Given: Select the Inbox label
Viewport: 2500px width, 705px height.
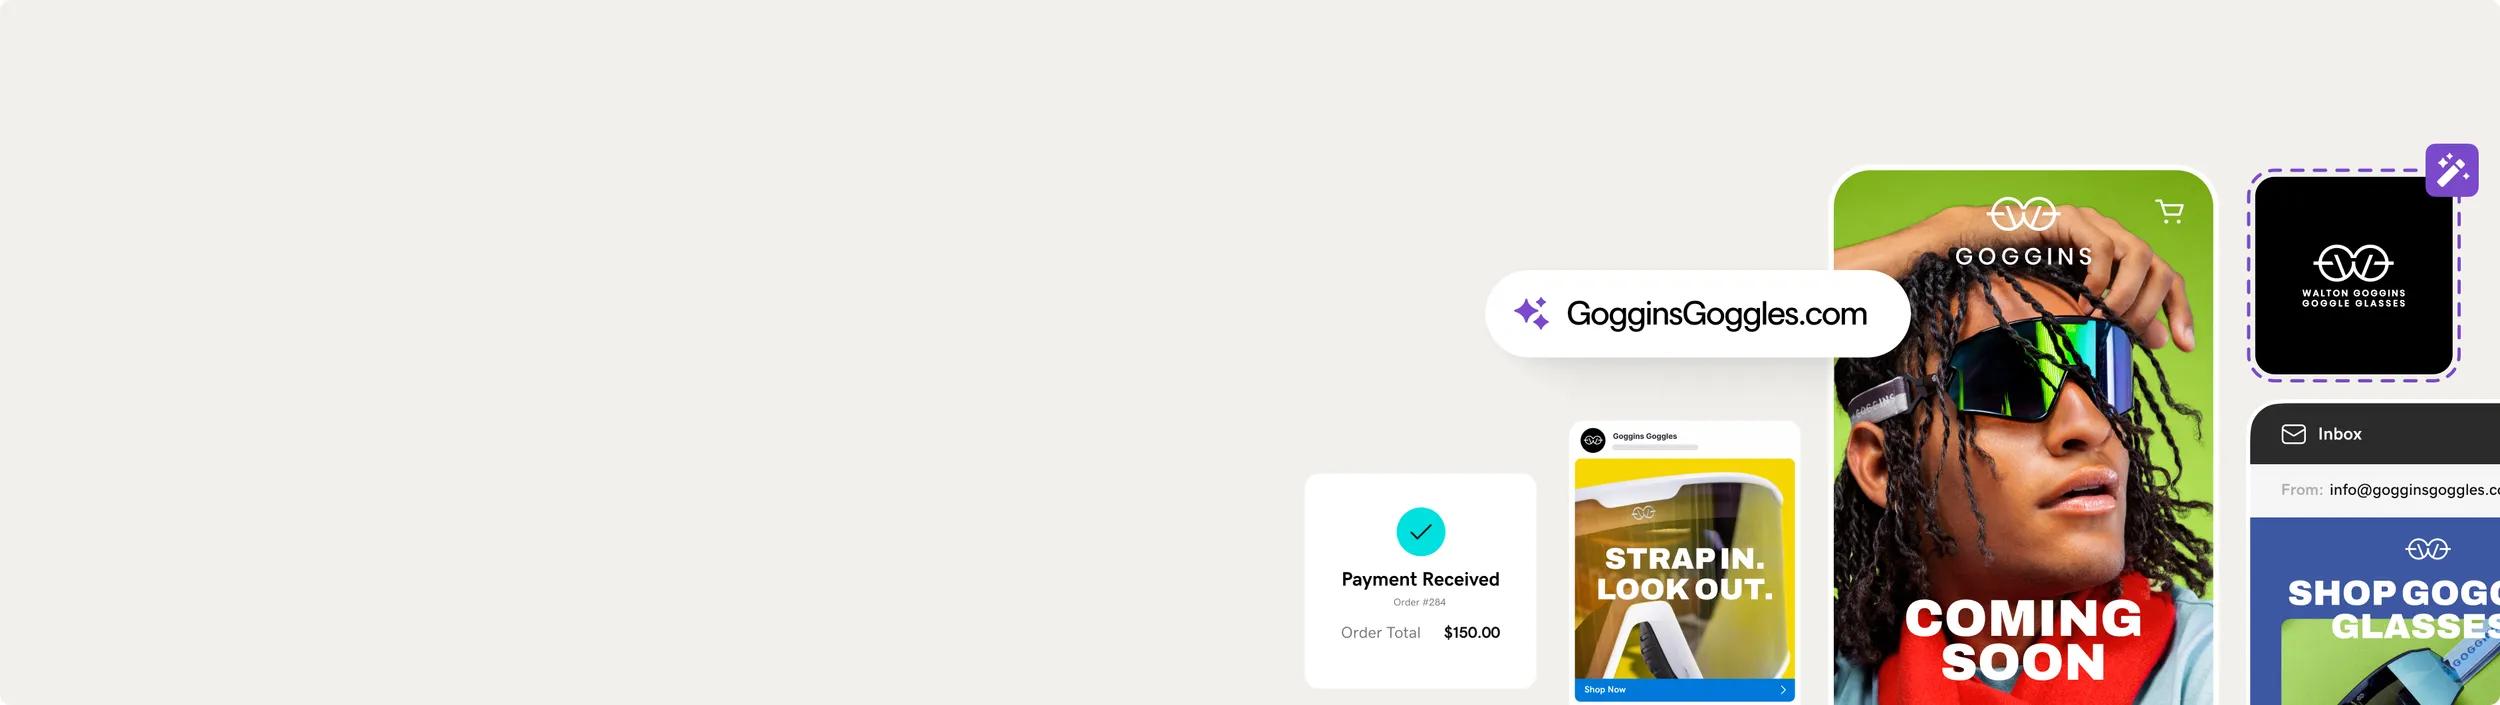Looking at the screenshot, I should (x=2339, y=434).
